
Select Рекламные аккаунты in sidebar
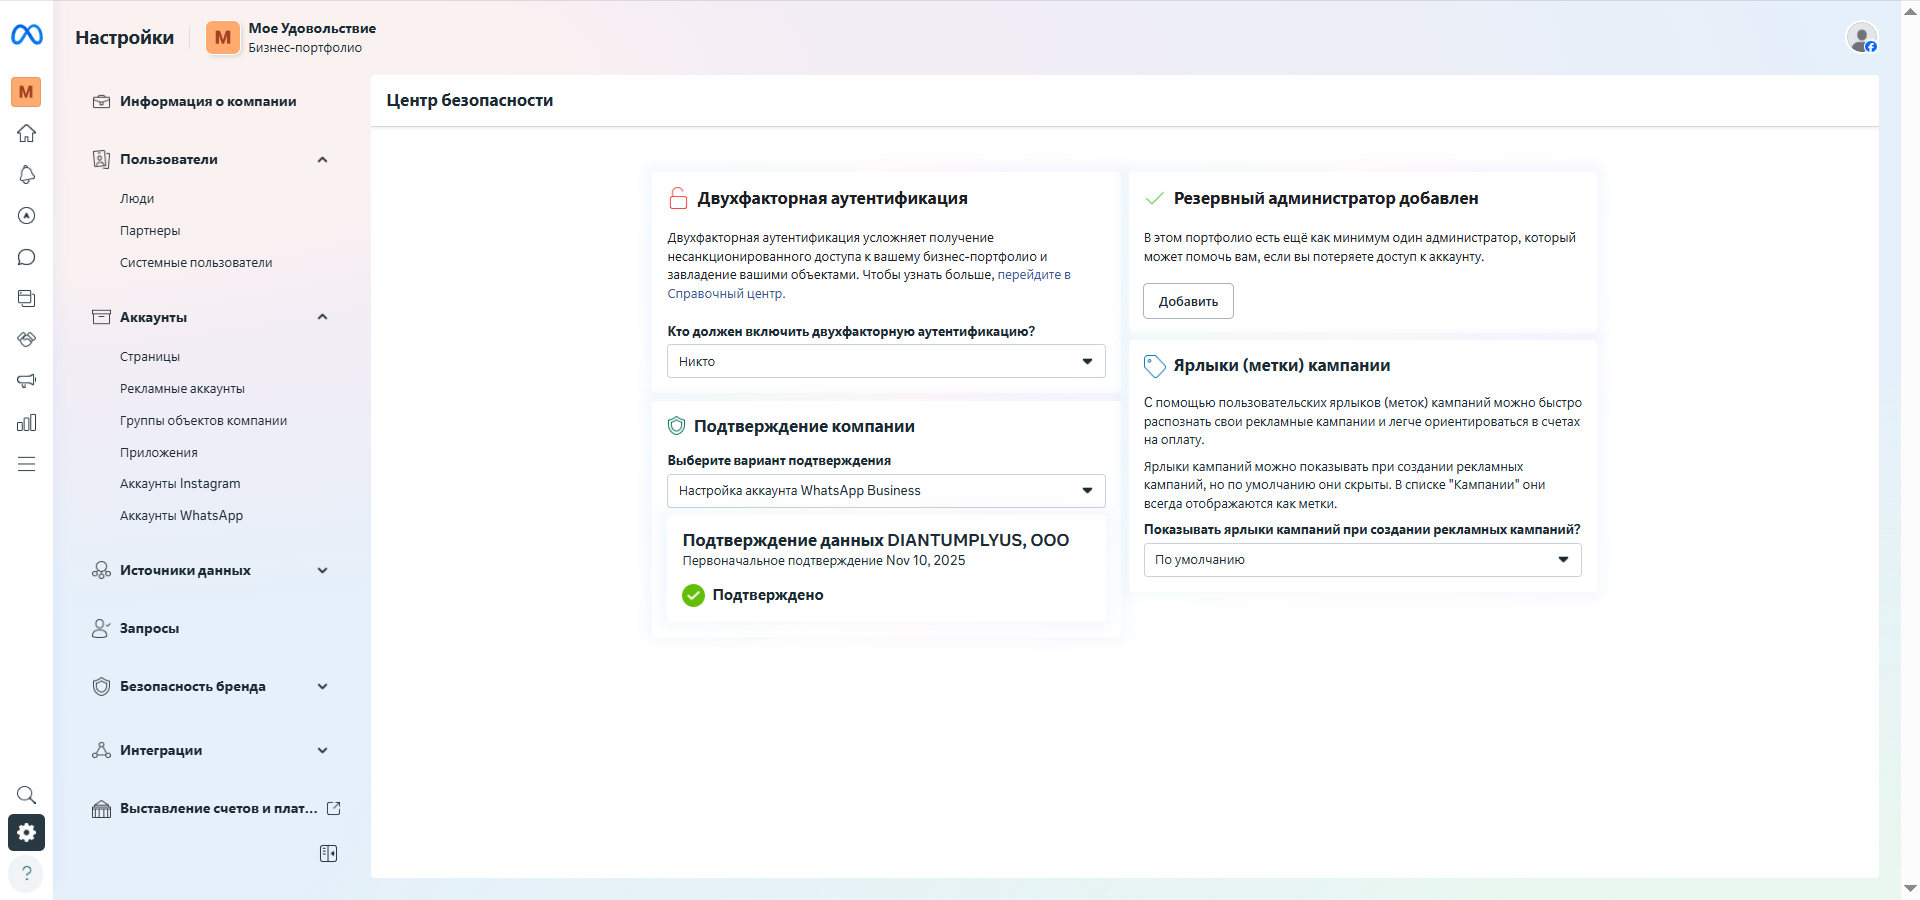(x=182, y=389)
